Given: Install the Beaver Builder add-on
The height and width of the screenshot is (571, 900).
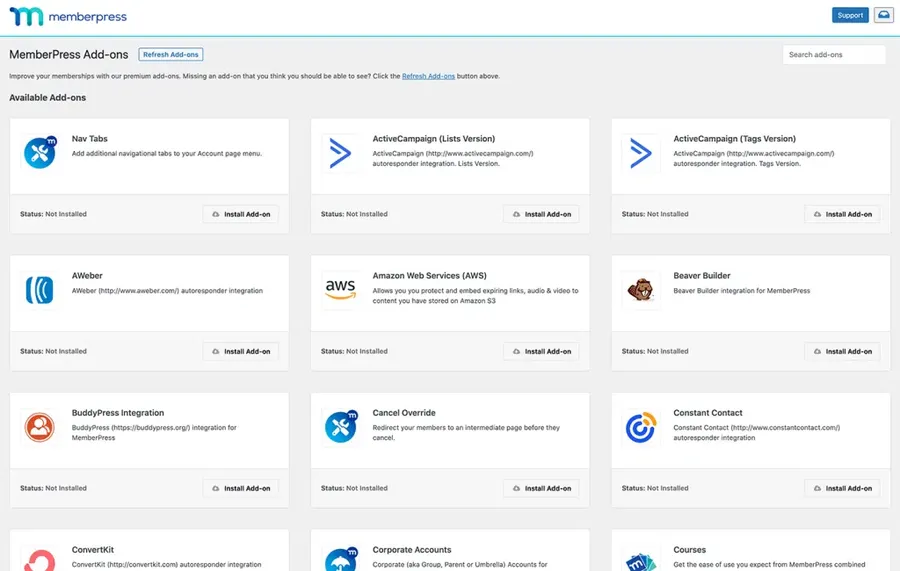Looking at the screenshot, I should click(842, 351).
